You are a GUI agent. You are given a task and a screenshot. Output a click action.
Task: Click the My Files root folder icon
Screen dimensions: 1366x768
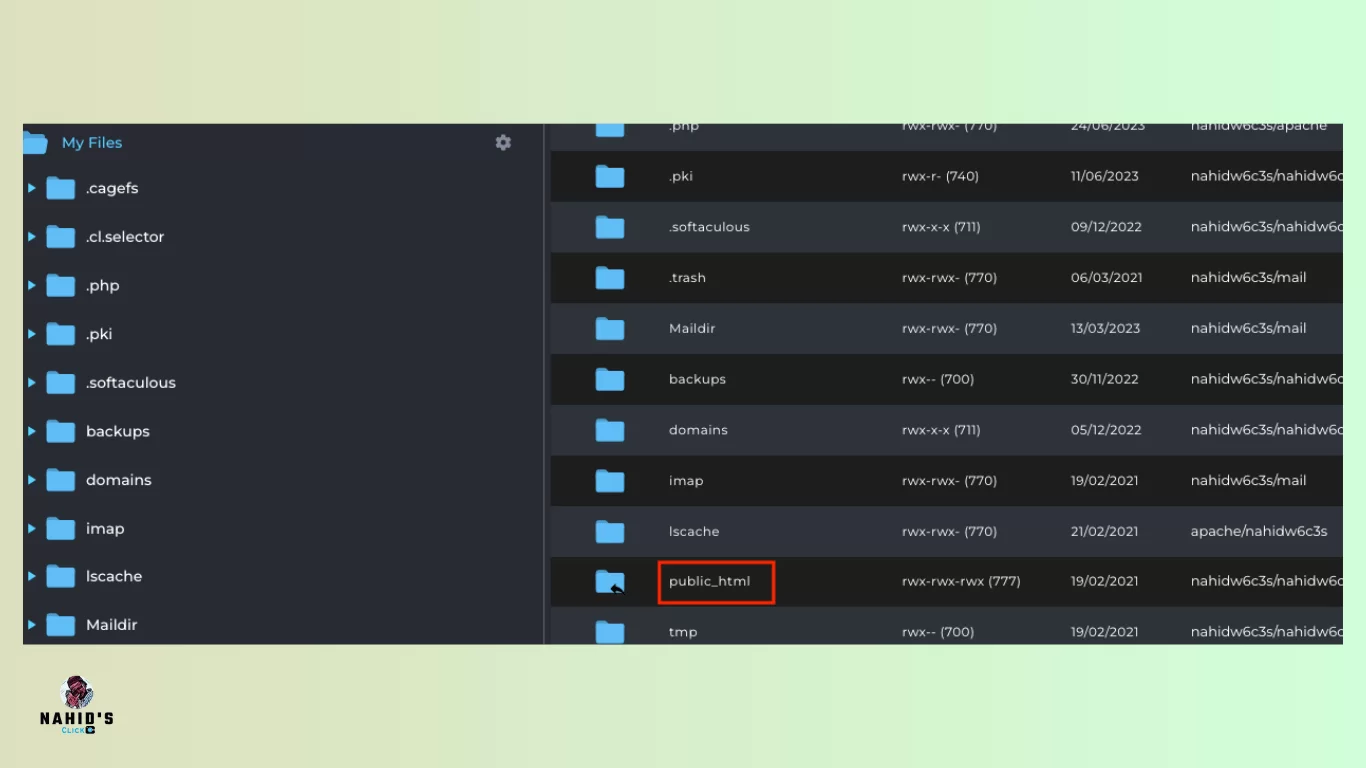[x=36, y=143]
